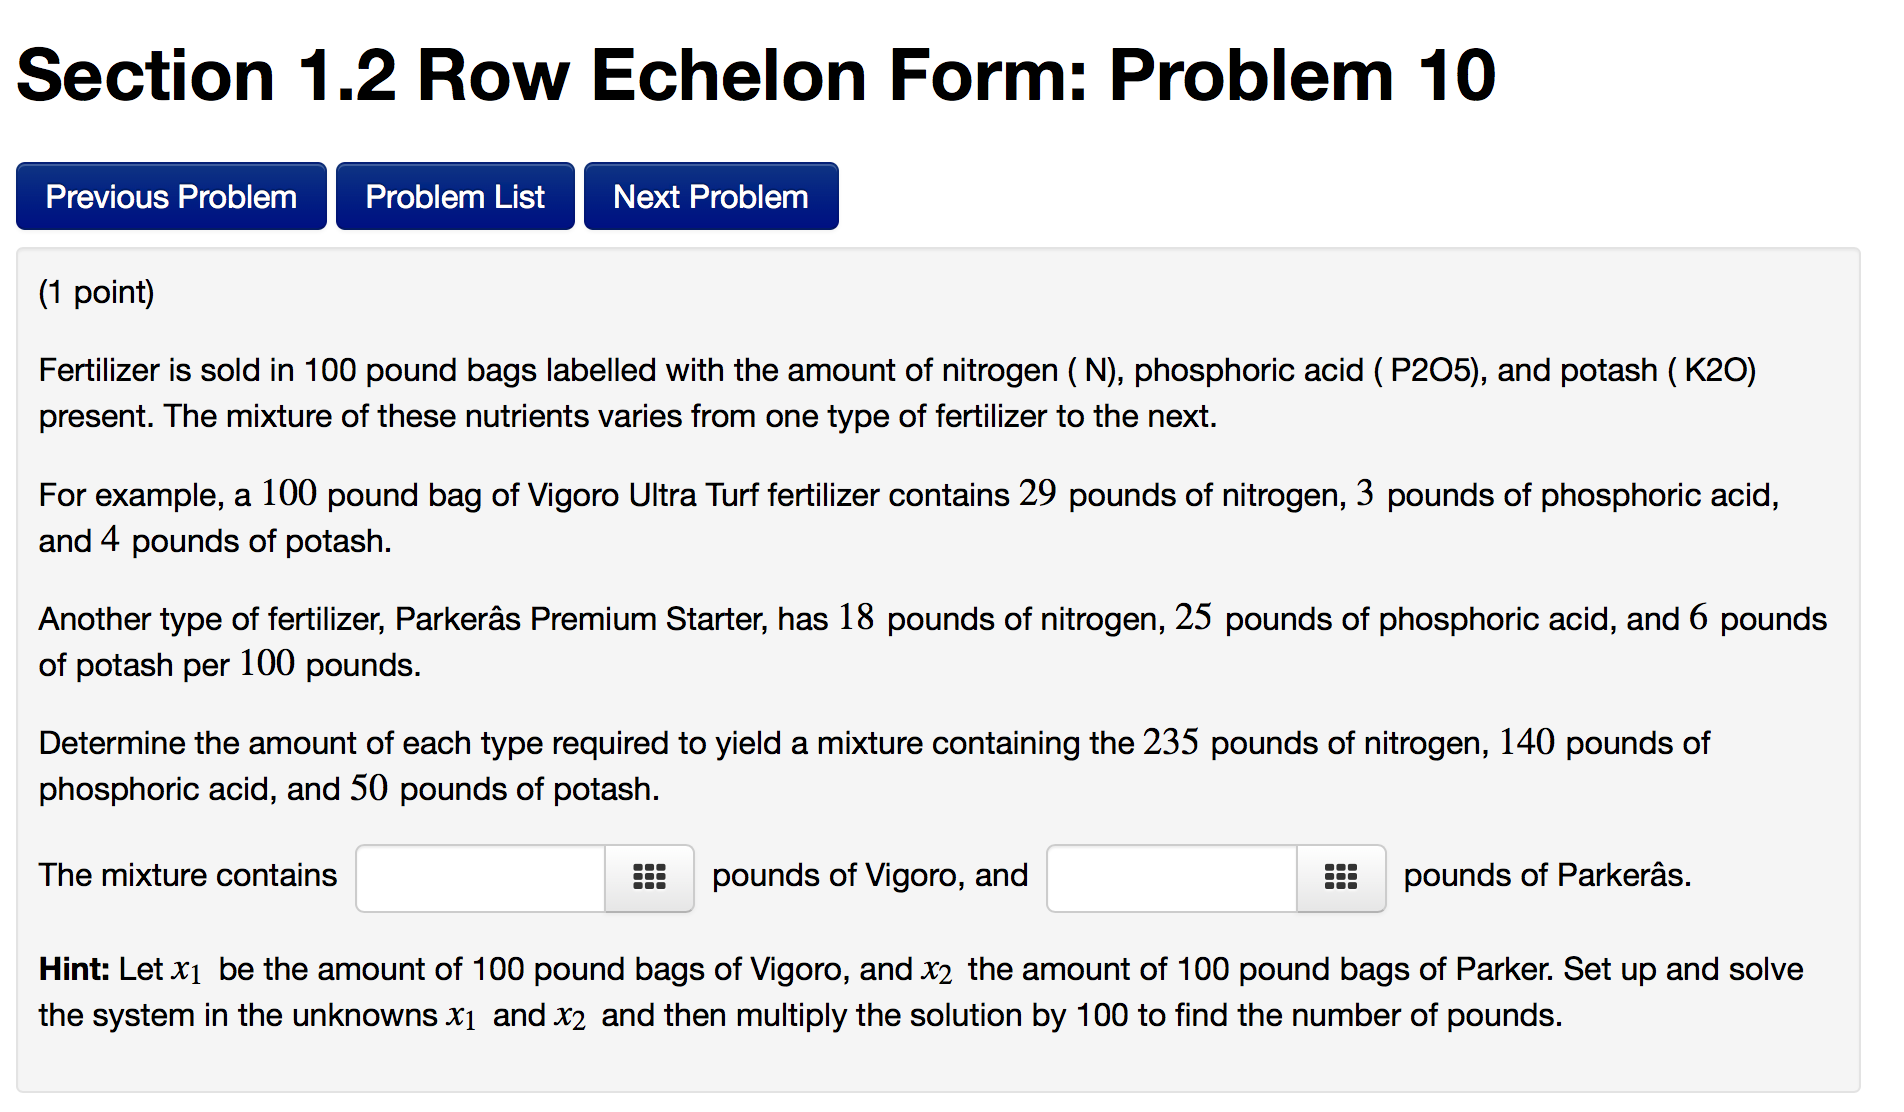1904x1112 pixels.
Task: Go back to Problem 9 with Previous Problem
Action: 170,196
